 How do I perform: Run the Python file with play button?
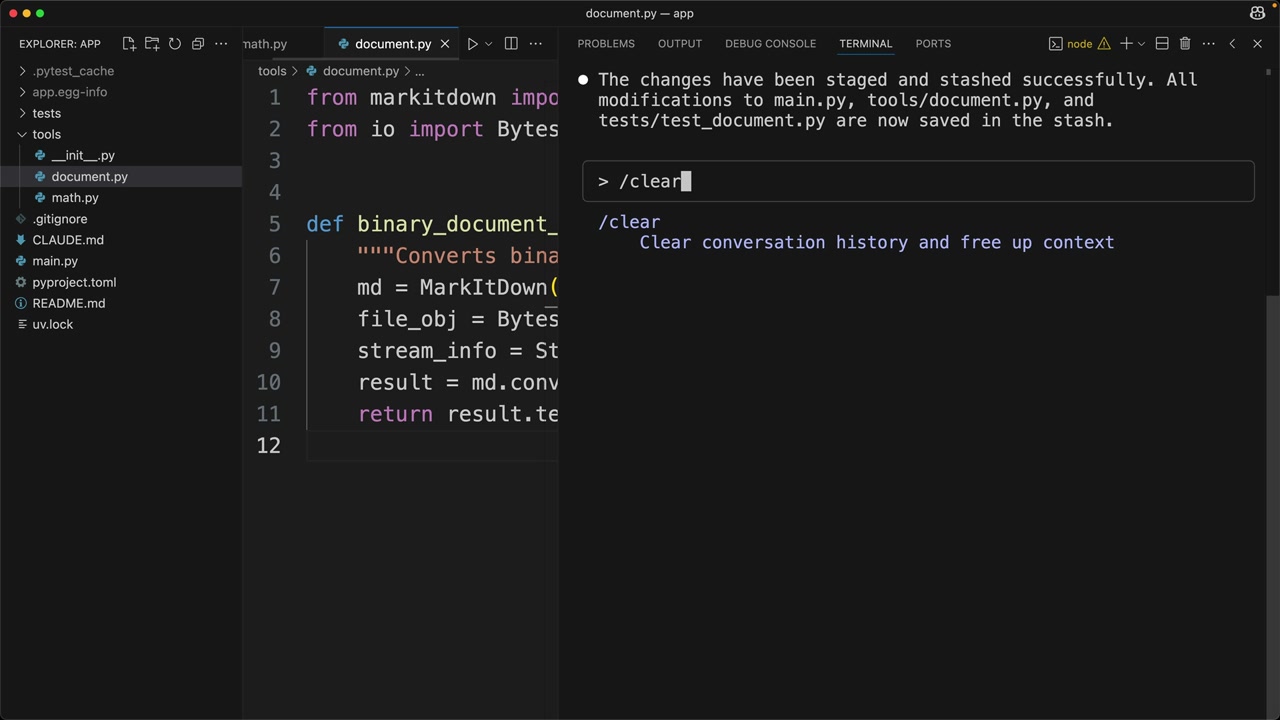(x=472, y=44)
